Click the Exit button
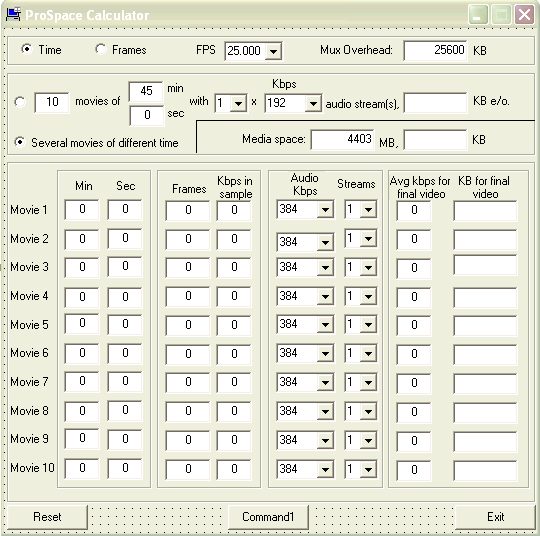This screenshot has width=540, height=536. click(x=495, y=517)
